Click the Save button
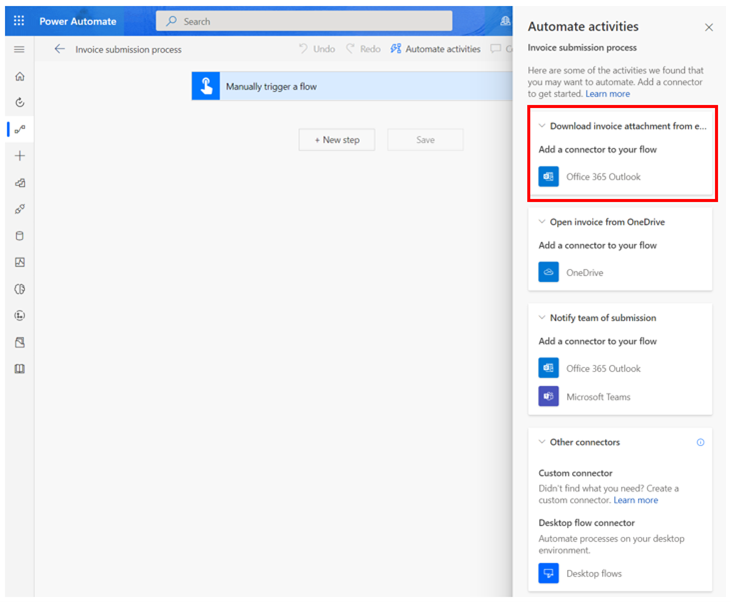Viewport: 731px width, 602px height. pos(425,140)
